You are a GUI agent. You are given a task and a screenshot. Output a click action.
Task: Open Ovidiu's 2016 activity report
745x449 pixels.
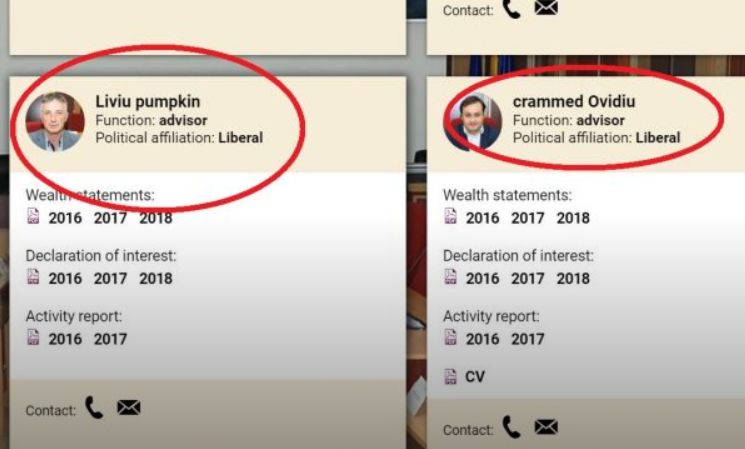[x=482, y=339]
